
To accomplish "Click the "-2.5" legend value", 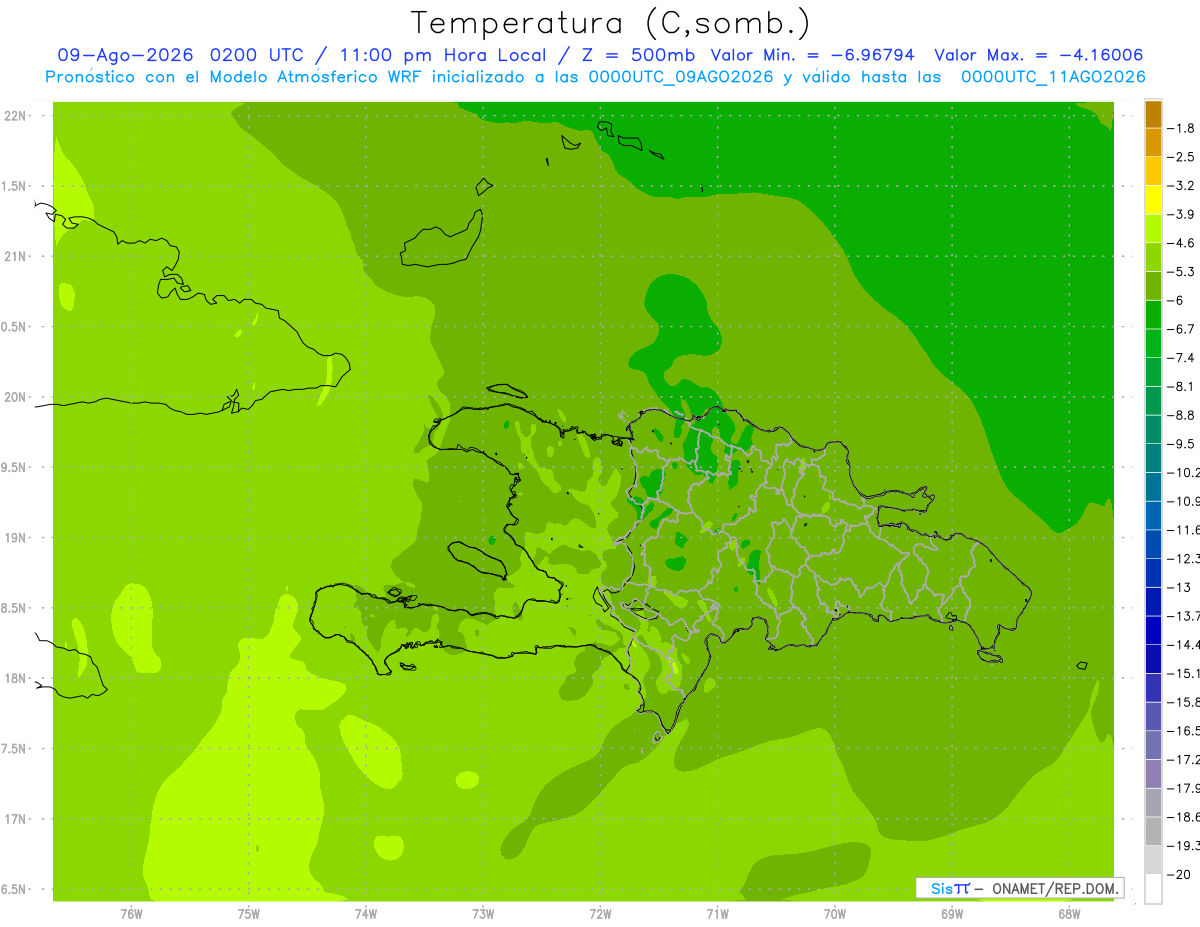I will click(1181, 157).
